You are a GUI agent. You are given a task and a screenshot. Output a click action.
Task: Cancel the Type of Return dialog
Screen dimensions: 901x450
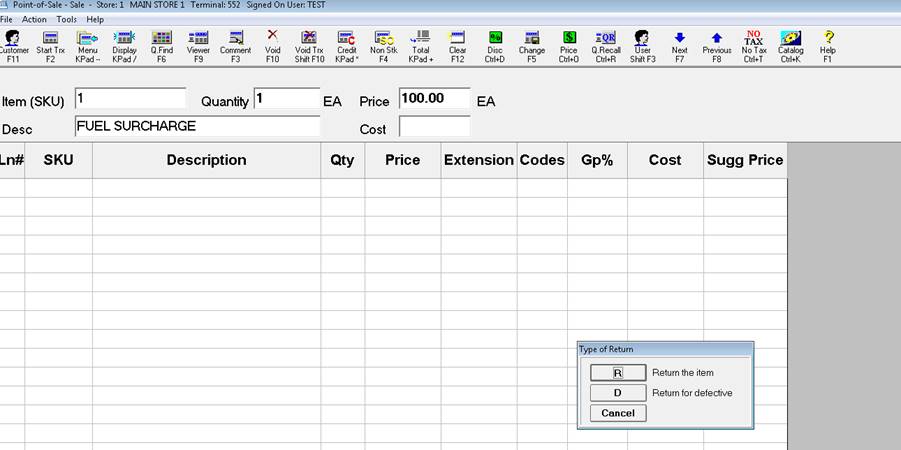617,413
